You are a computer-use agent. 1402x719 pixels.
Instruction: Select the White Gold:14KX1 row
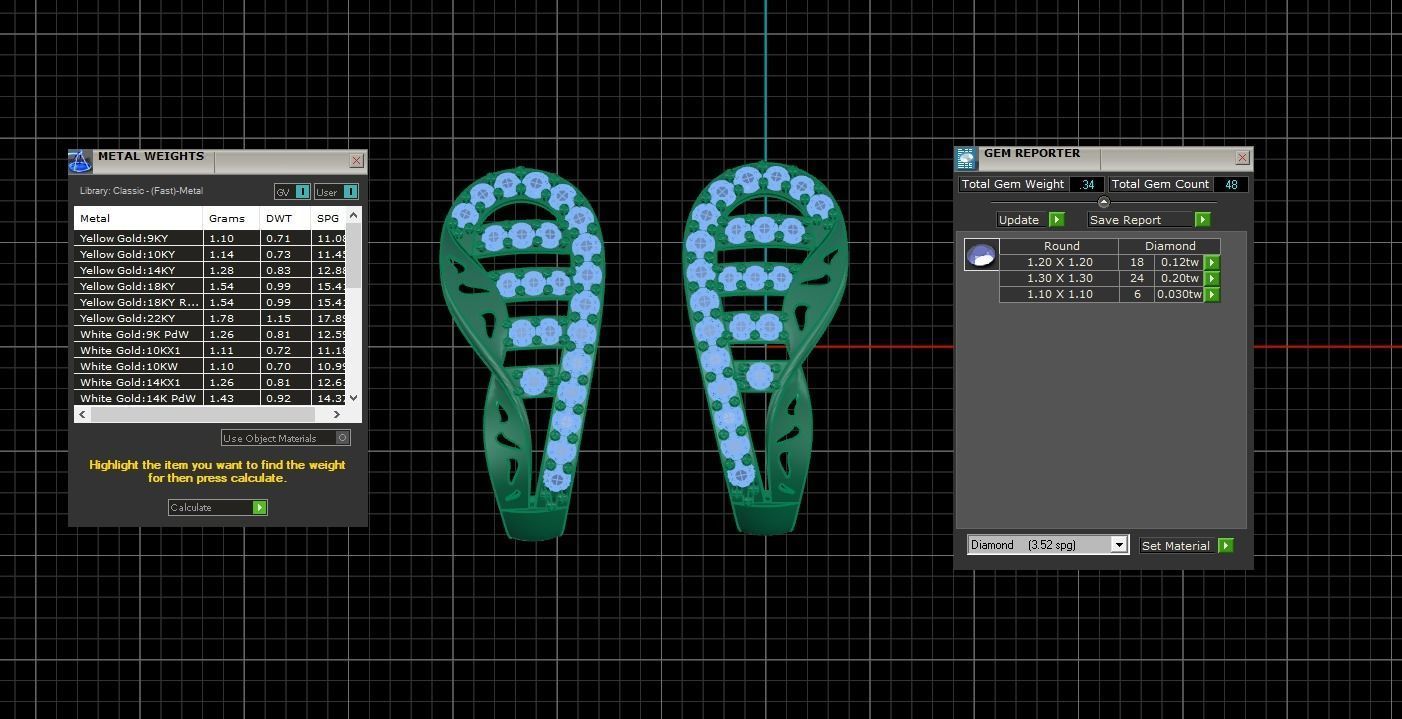(x=210, y=382)
